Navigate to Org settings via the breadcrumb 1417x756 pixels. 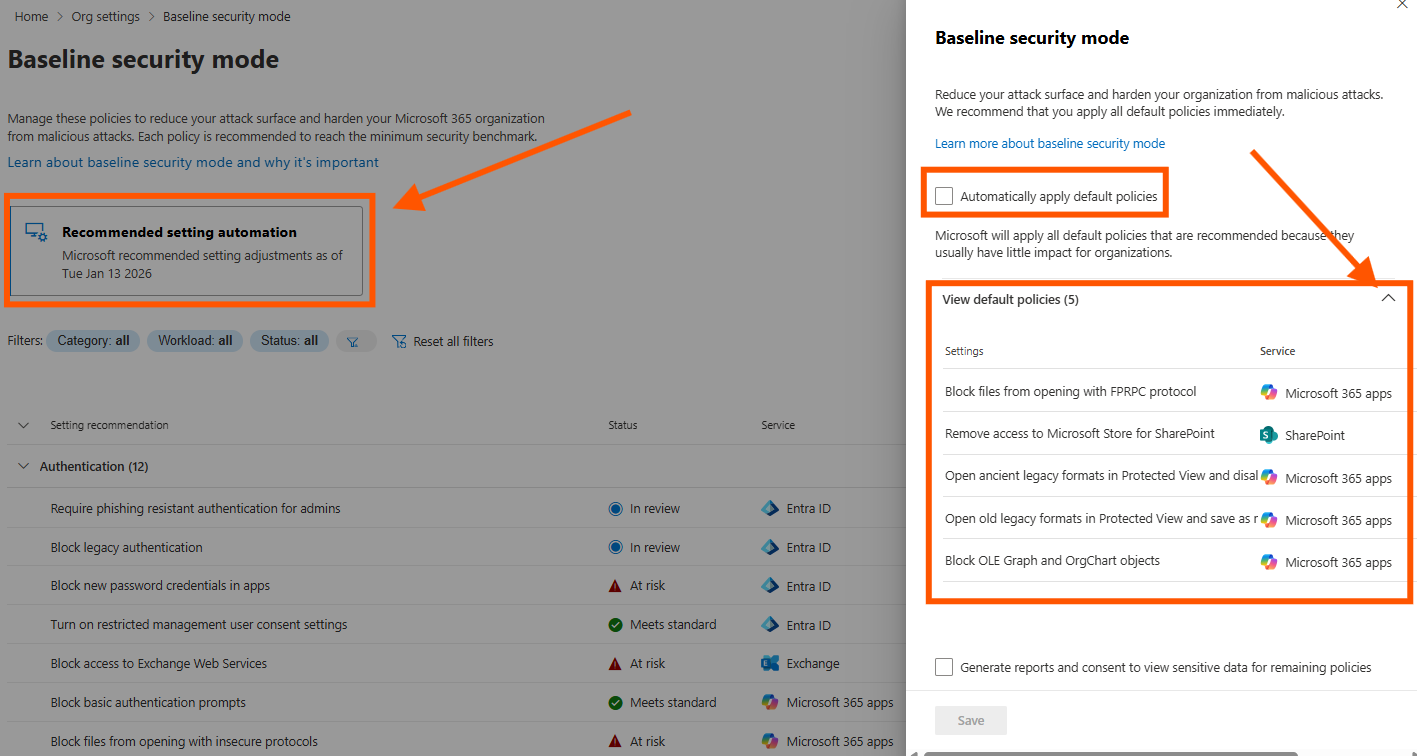coord(105,16)
